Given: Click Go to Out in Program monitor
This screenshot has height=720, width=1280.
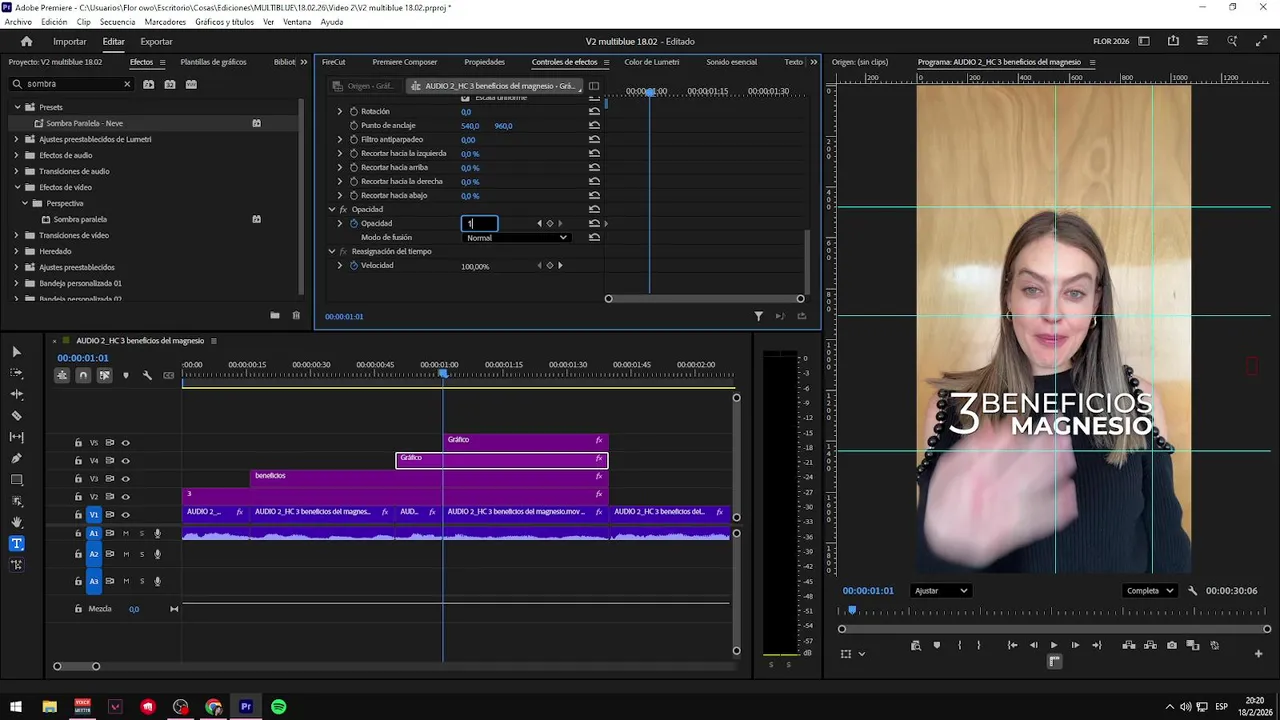Looking at the screenshot, I should [1097, 645].
